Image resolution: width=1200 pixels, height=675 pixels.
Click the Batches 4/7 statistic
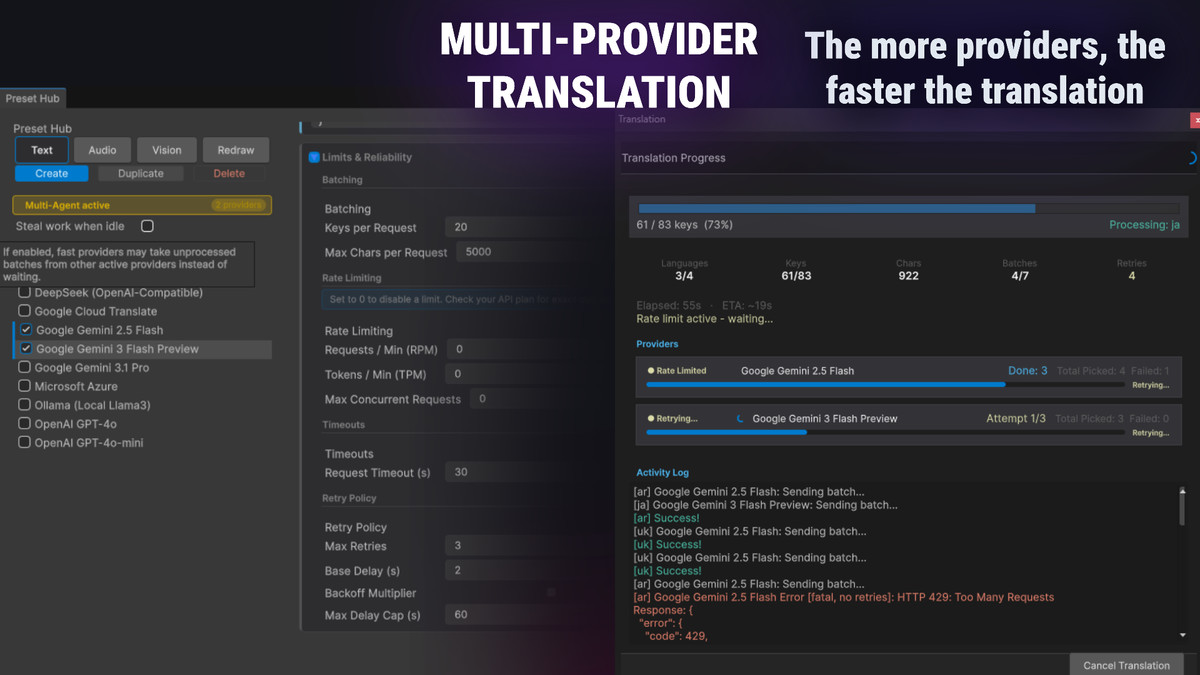click(1020, 270)
